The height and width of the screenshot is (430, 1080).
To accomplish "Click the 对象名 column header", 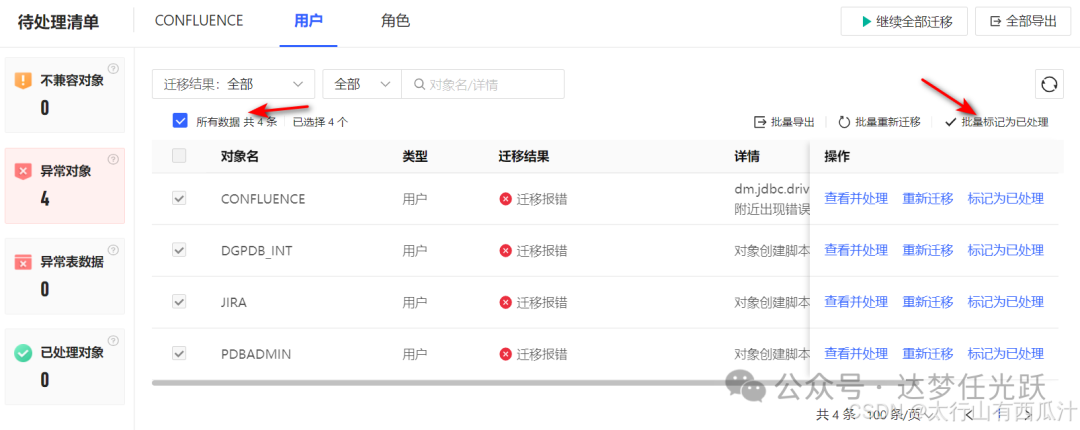I will [240, 156].
